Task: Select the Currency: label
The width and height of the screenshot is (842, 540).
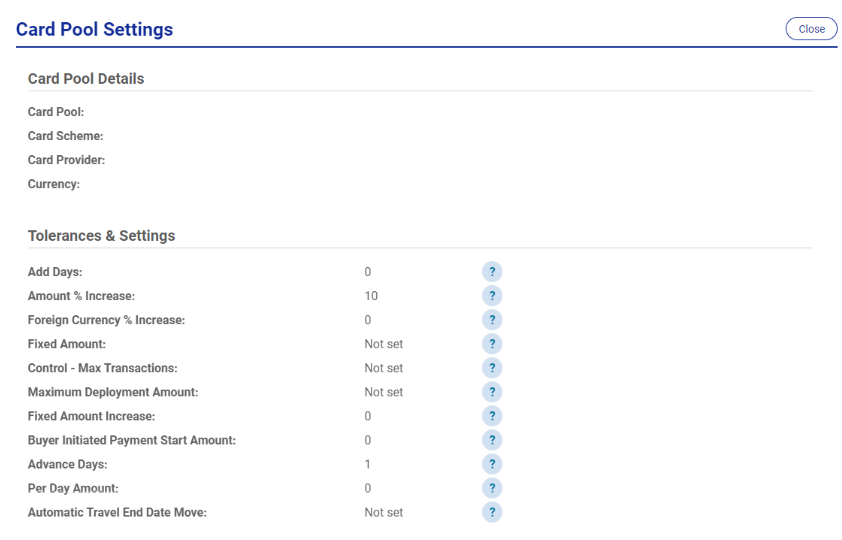Action: tap(54, 184)
